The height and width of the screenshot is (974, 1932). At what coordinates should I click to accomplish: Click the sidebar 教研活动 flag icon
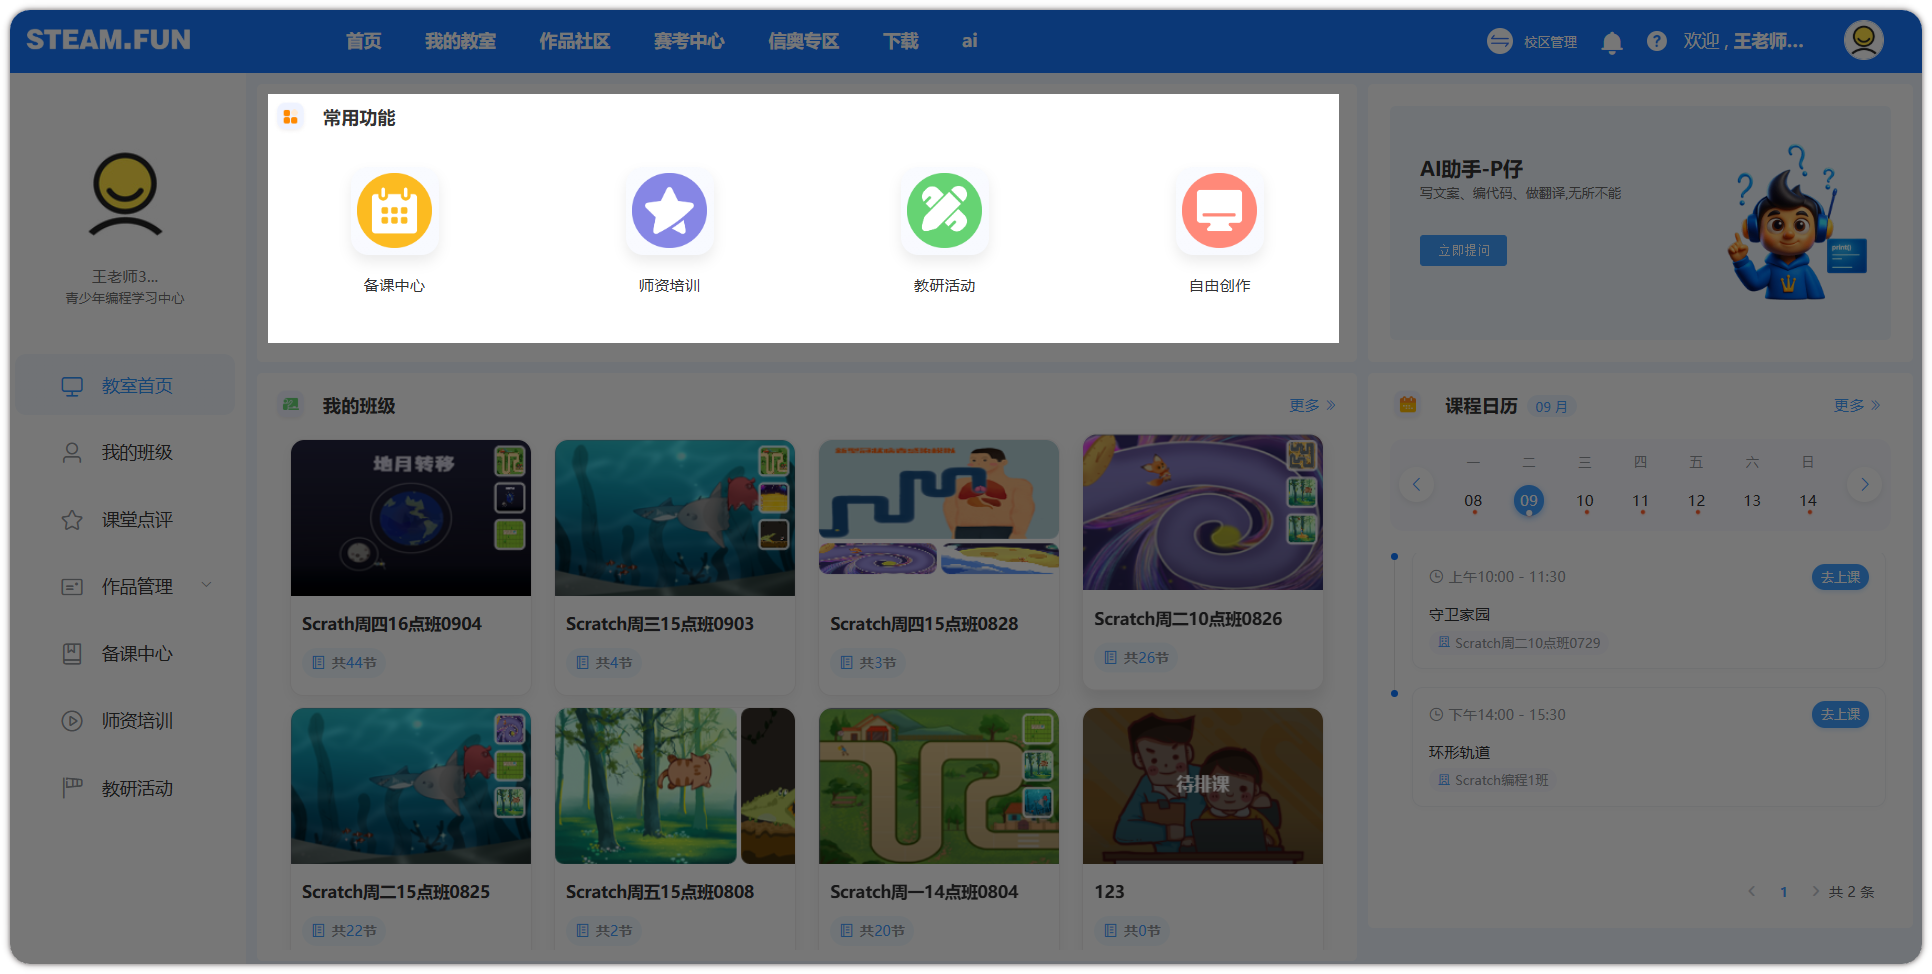click(72, 788)
